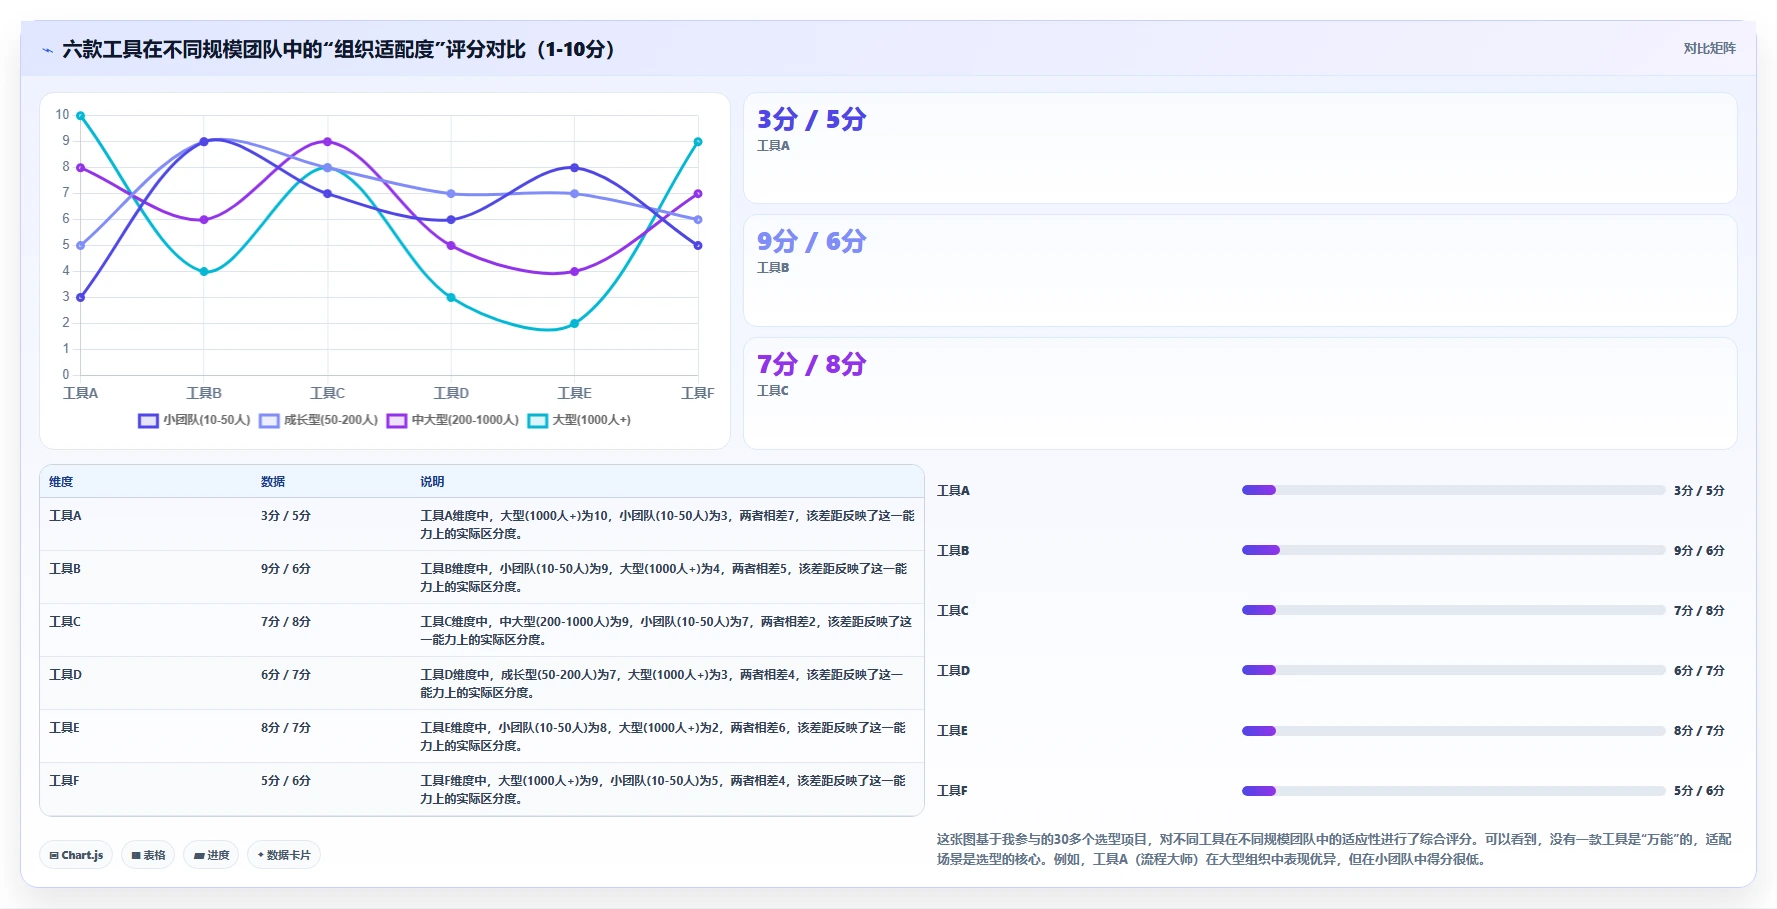The height and width of the screenshot is (909, 1777).
Task: Click the 中大型 data point at 工具B (6)
Action: tap(204, 220)
